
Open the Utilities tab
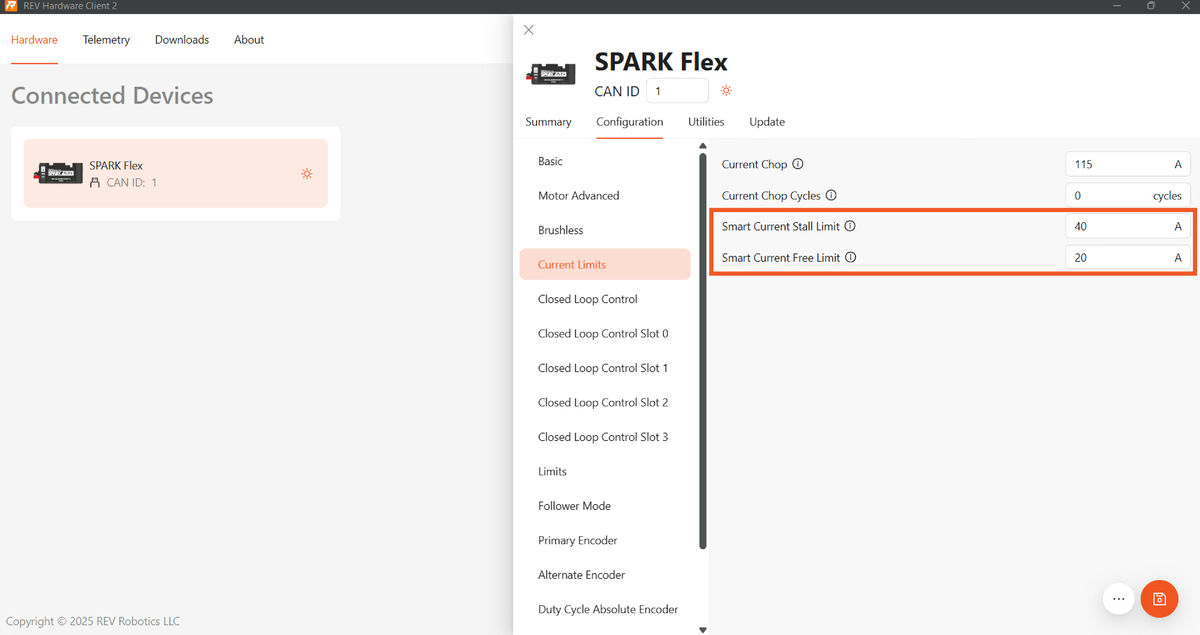(x=706, y=122)
